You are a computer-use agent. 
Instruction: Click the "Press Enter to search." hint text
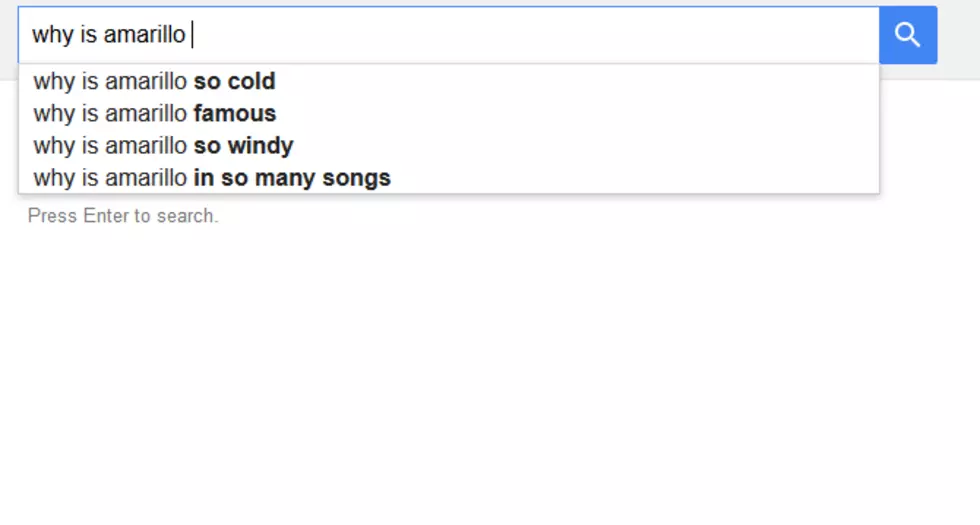123,216
